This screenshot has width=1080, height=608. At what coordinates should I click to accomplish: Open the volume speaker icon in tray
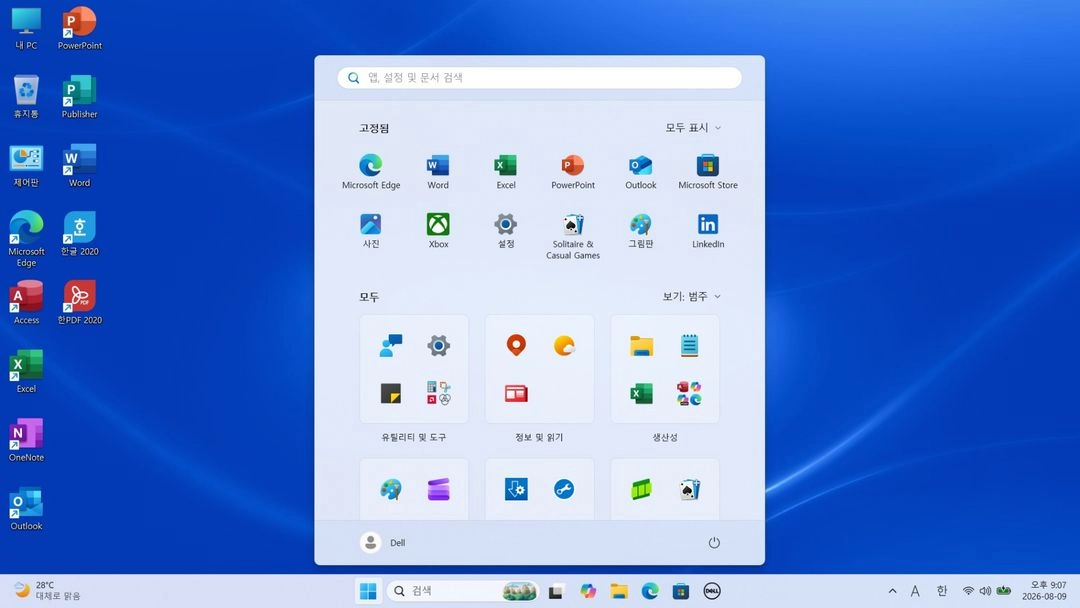pos(985,591)
